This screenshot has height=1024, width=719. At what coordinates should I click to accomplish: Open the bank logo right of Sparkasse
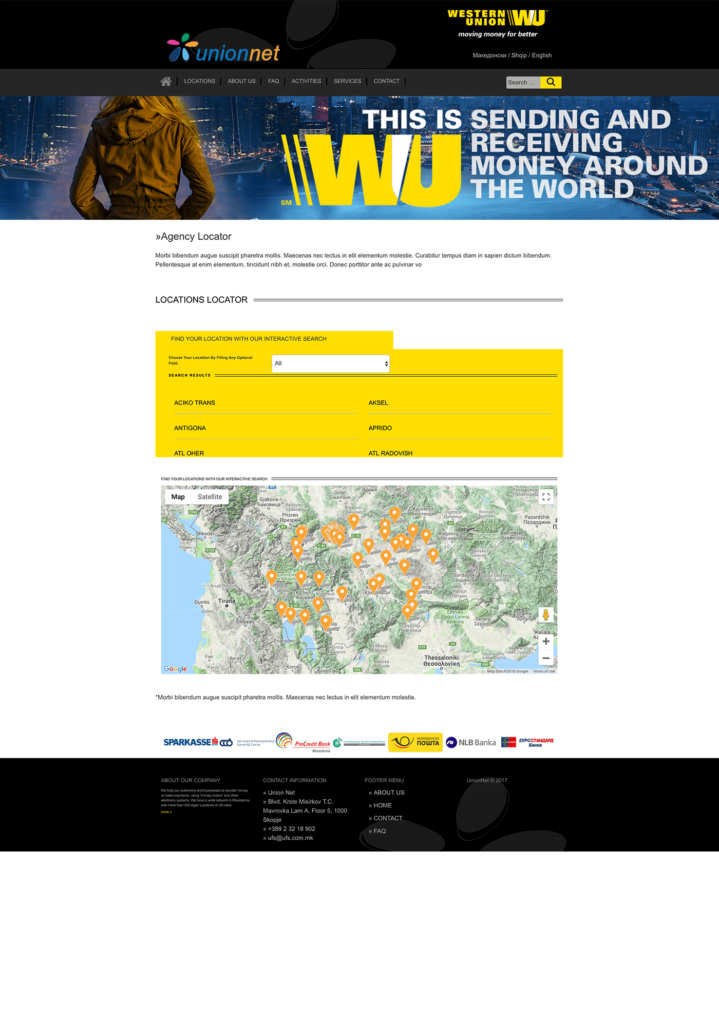(x=247, y=743)
